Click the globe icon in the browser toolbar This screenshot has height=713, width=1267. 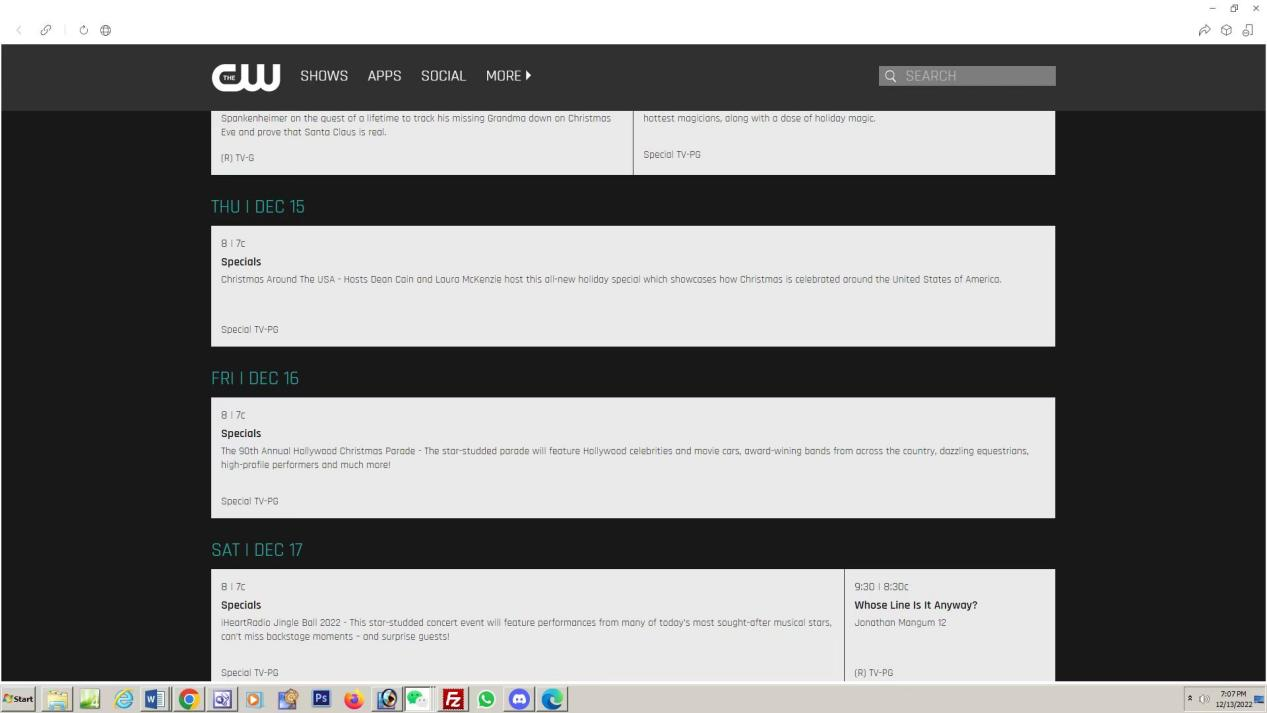pyautogui.click(x=105, y=30)
